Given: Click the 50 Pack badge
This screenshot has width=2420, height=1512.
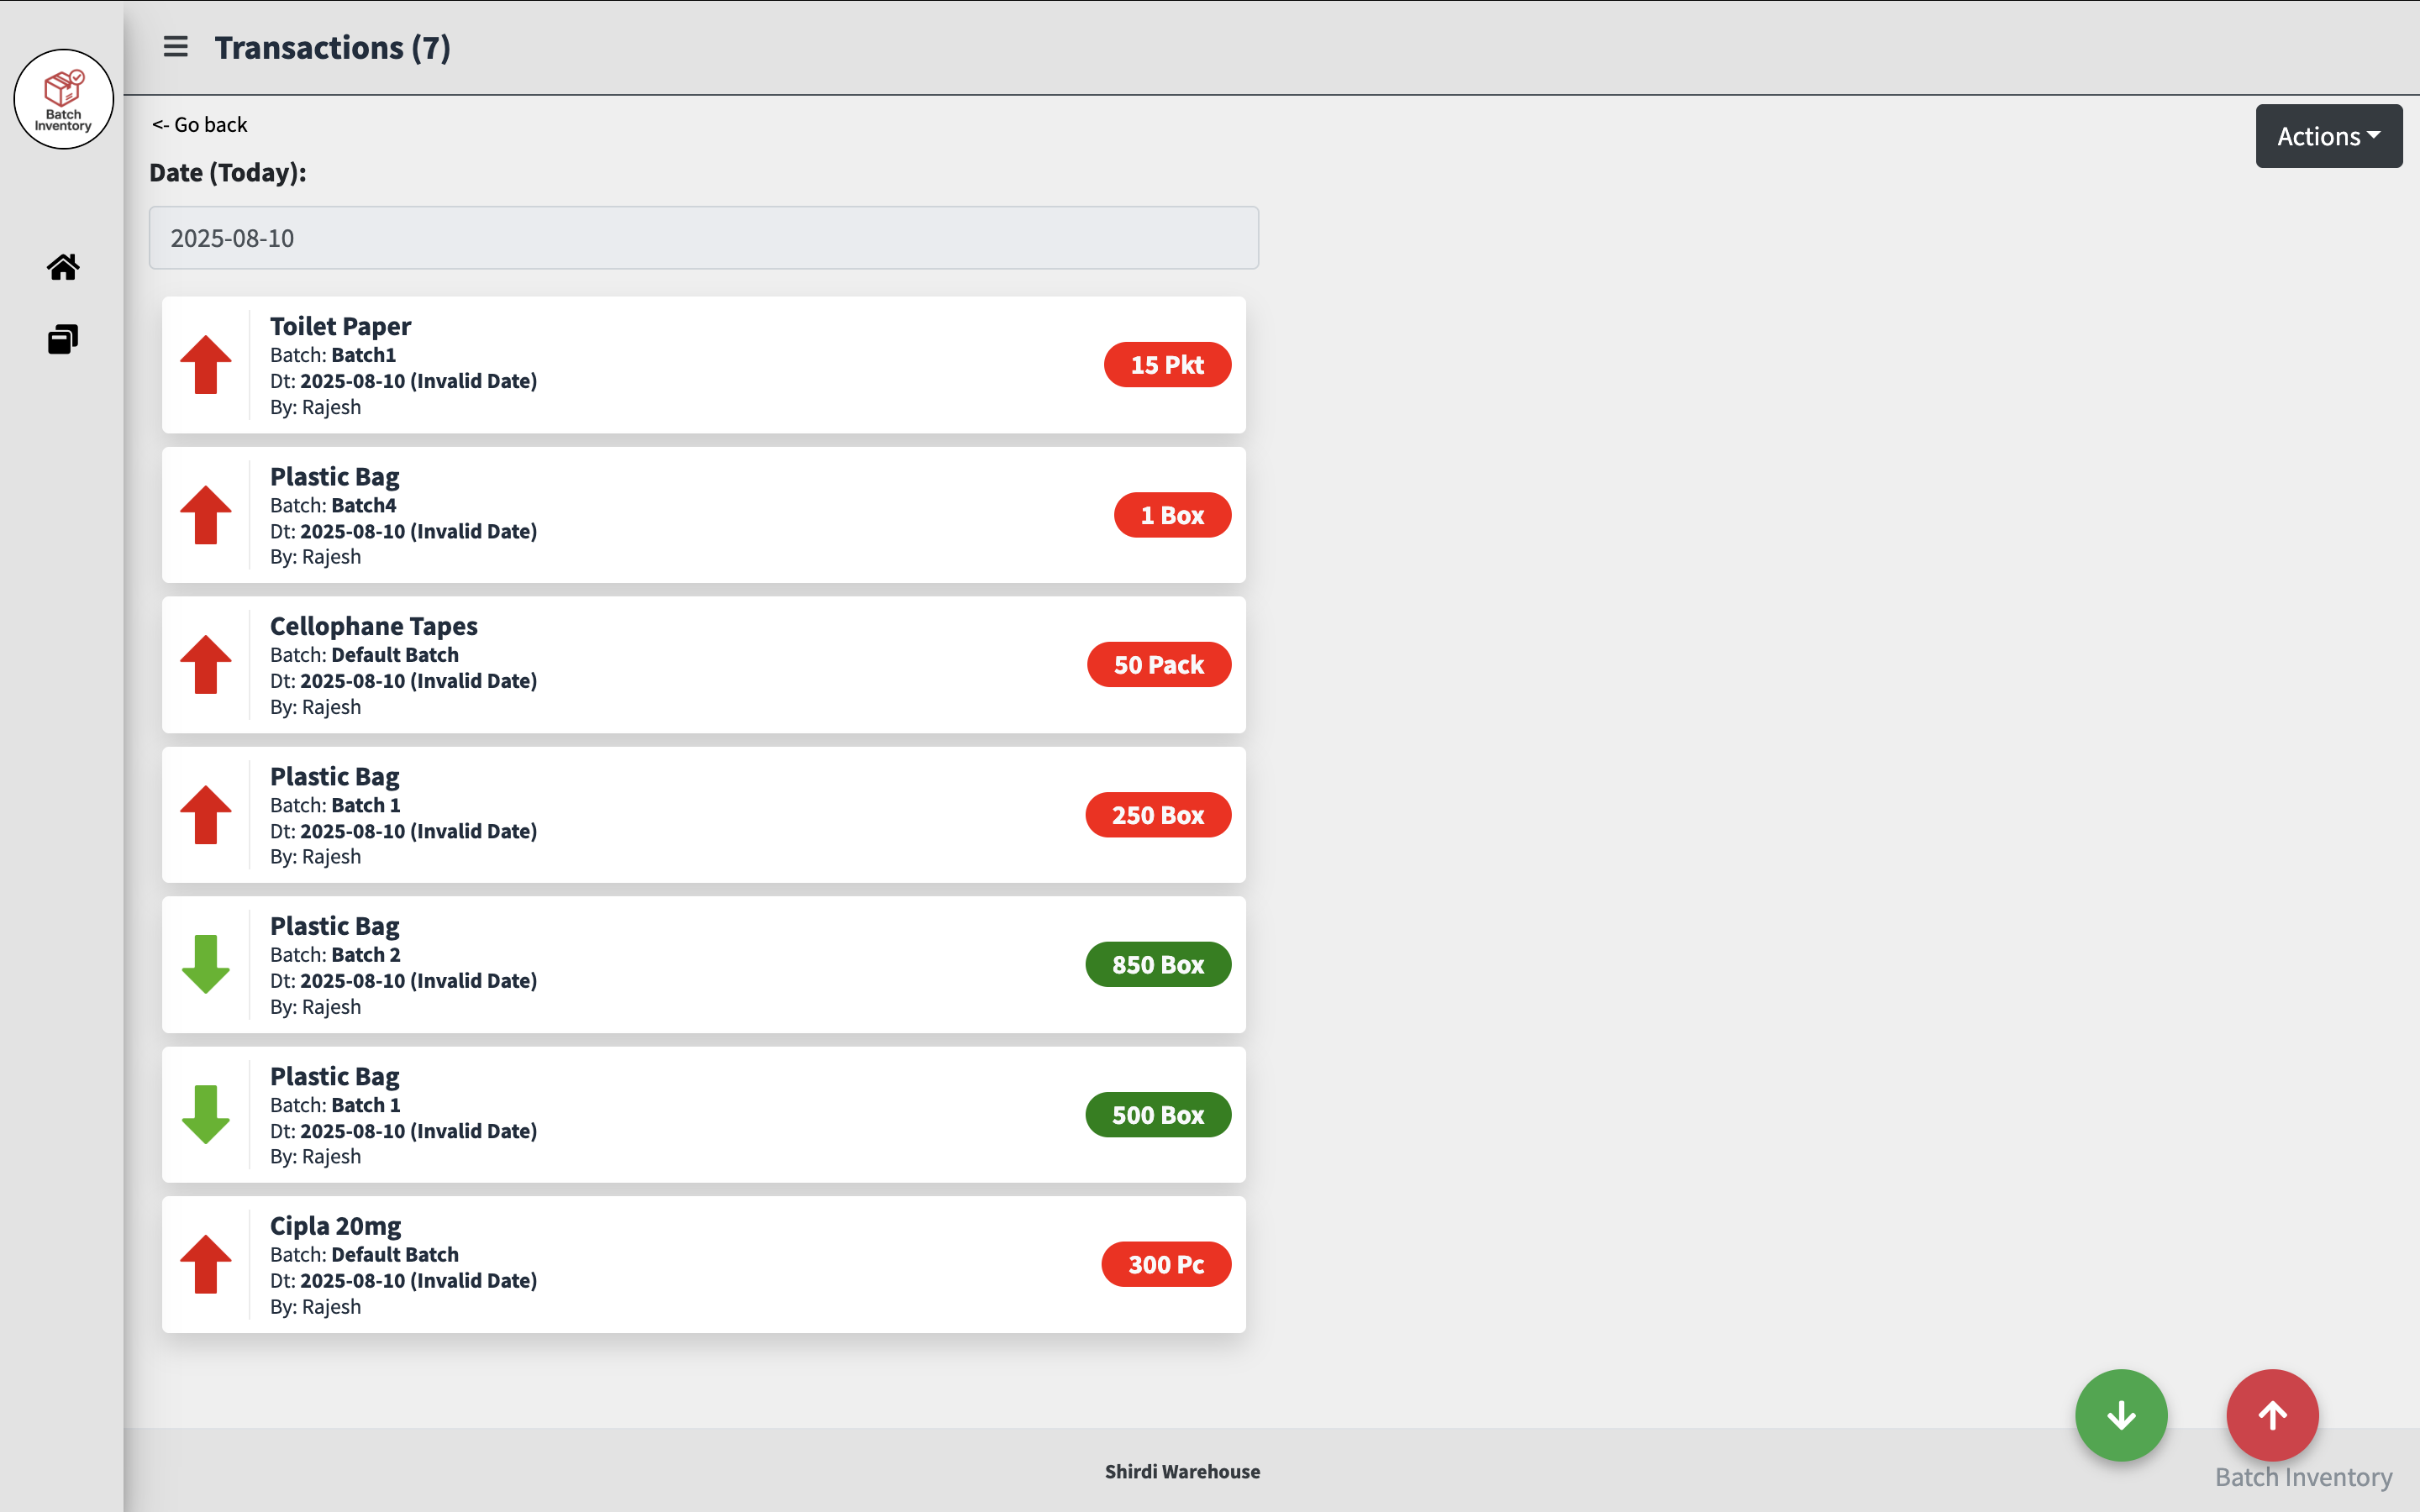Looking at the screenshot, I should coord(1159,665).
